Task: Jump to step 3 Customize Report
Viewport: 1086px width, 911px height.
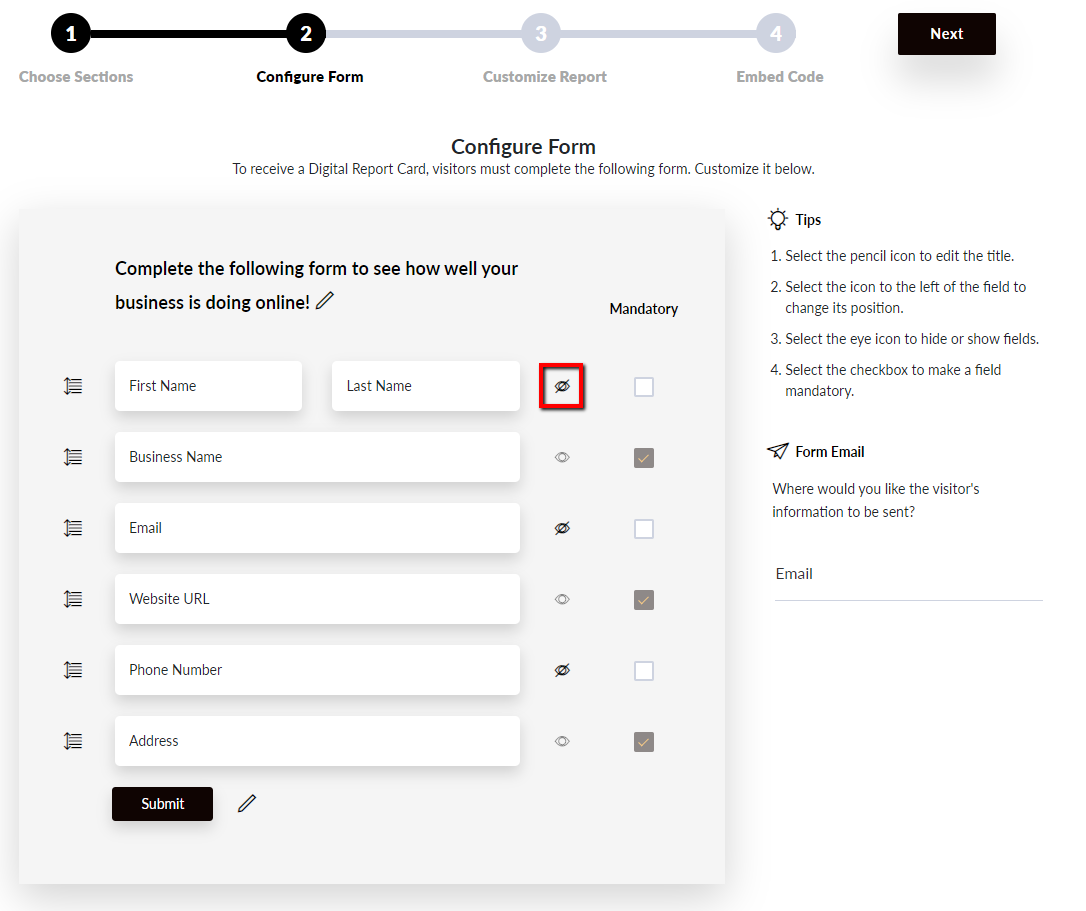Action: coord(541,33)
